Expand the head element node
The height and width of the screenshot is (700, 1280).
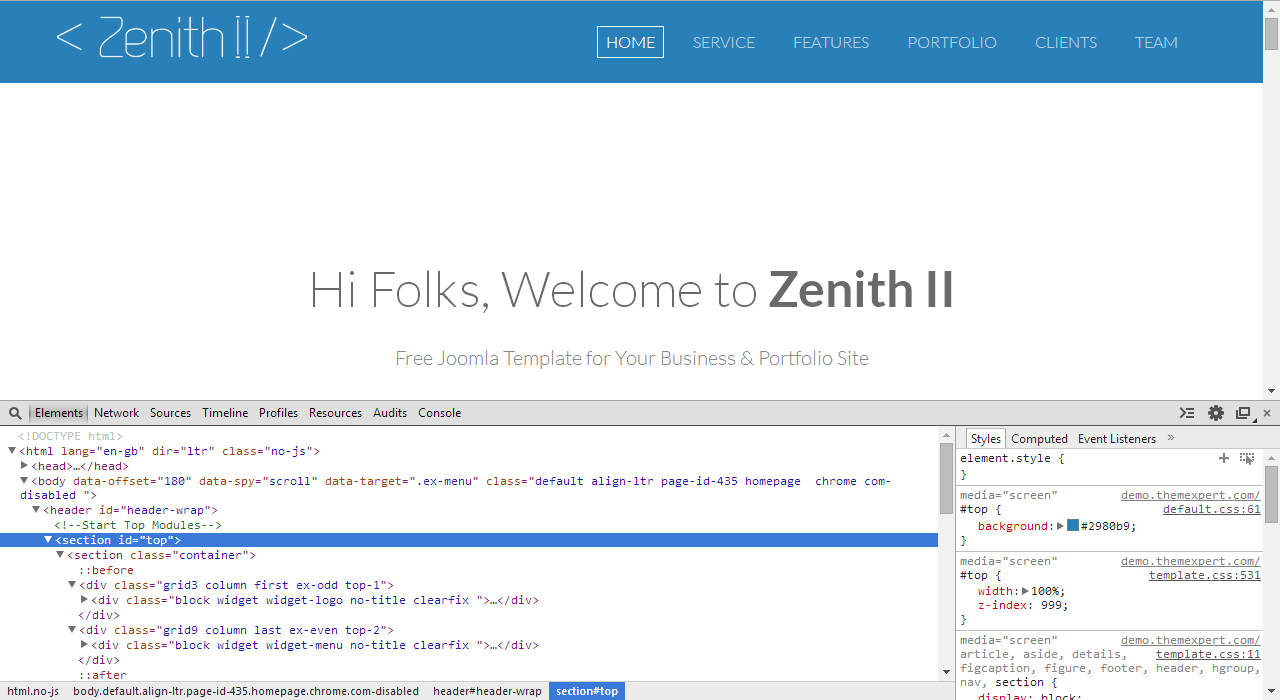(25, 465)
